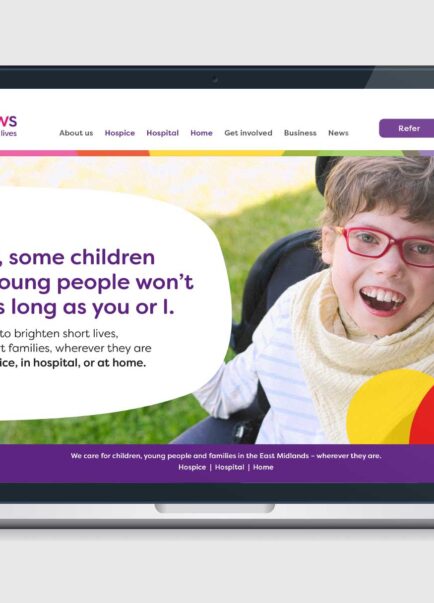Click the yellow circle graphic on the photo
434x603 pixels.
pyautogui.click(x=384, y=408)
